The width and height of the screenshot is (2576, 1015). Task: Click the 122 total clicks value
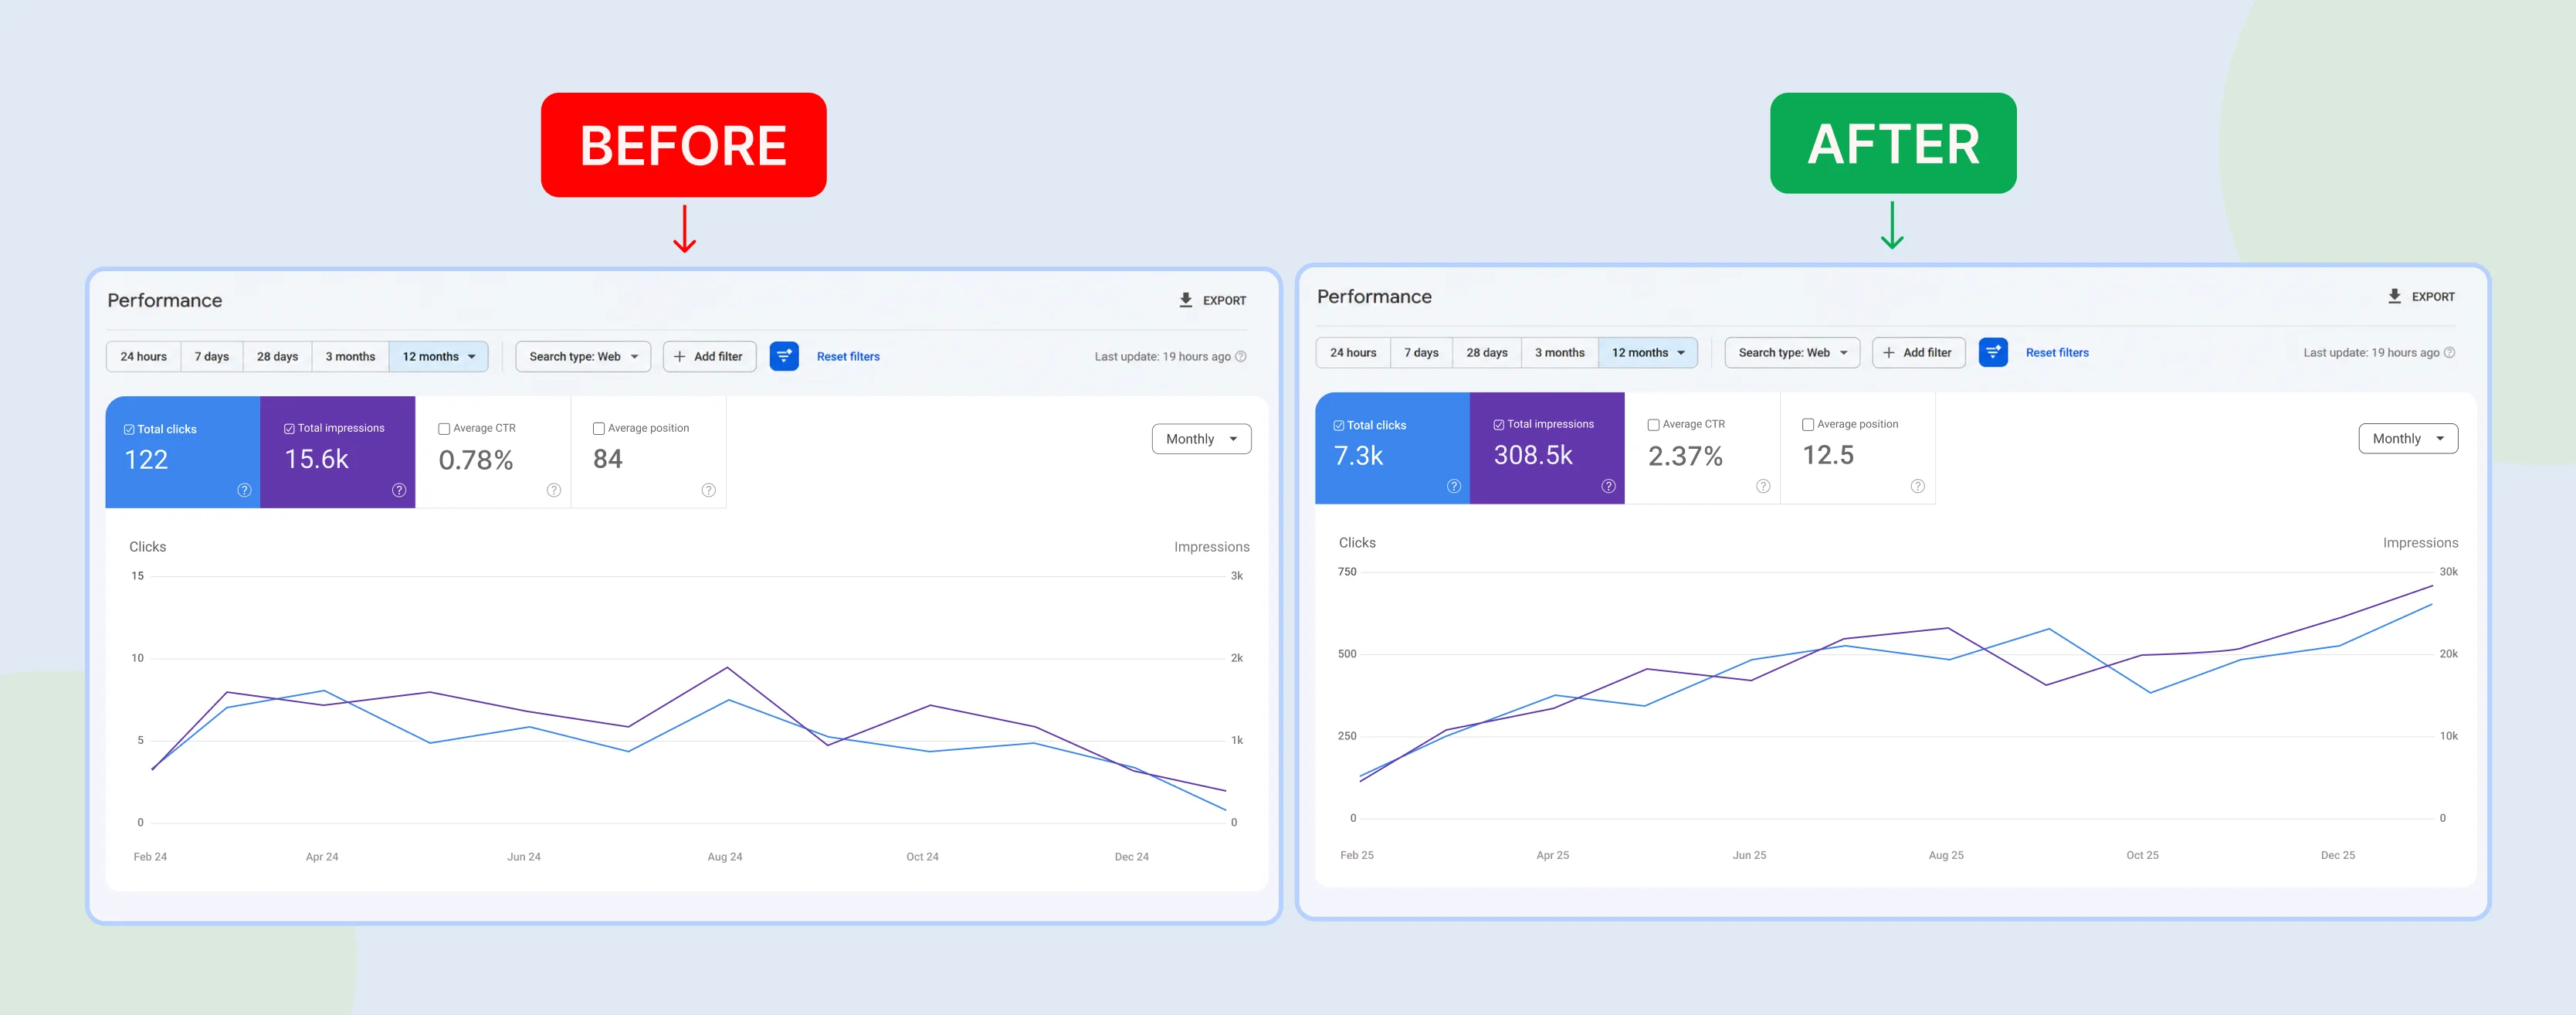(146, 460)
